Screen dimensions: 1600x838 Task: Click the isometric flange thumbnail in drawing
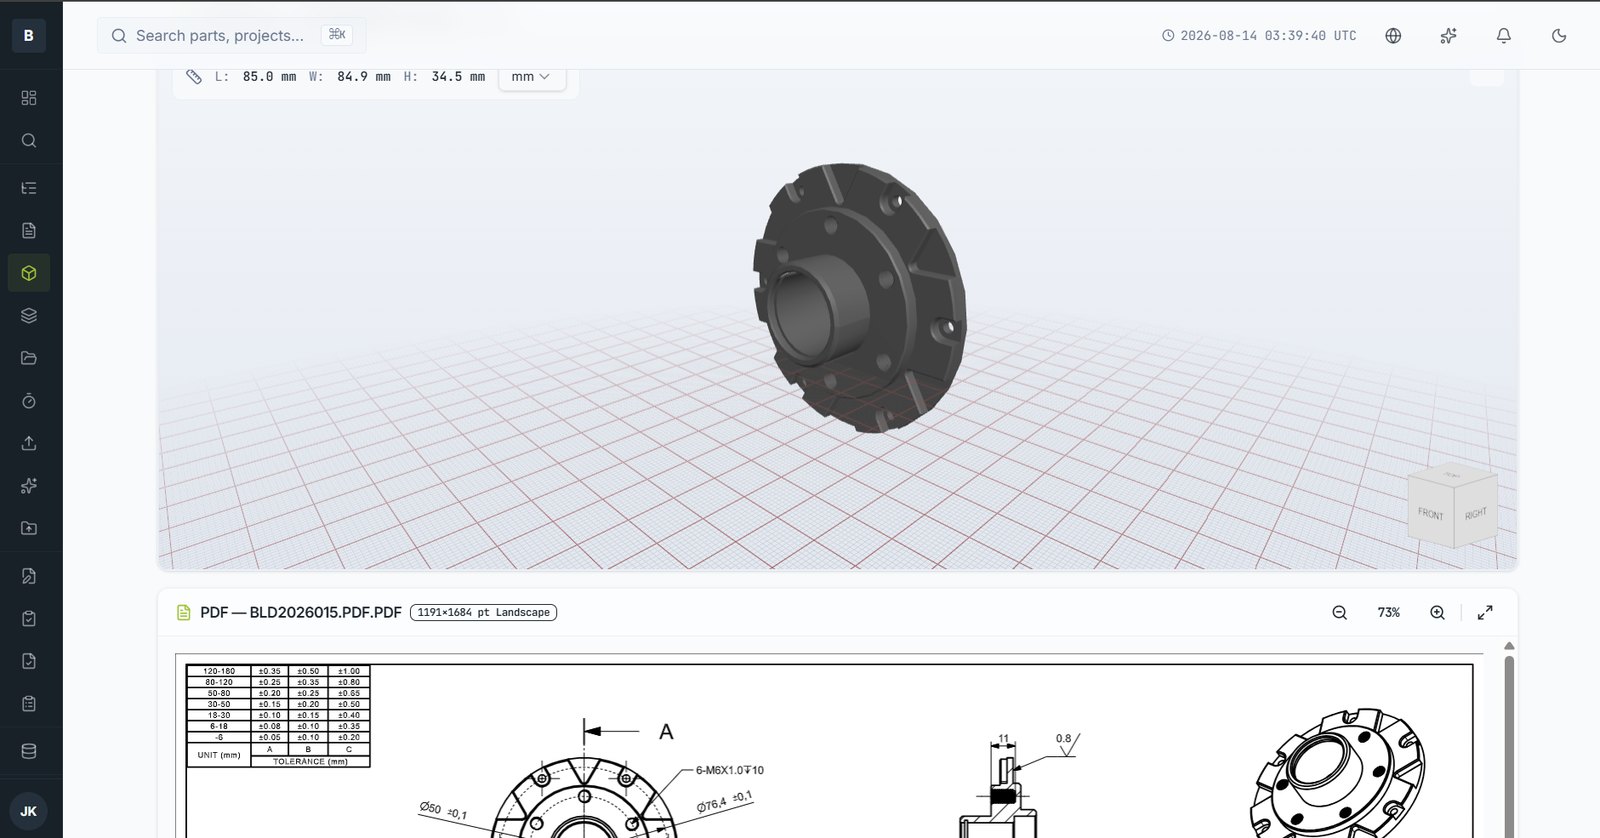pos(1339,773)
